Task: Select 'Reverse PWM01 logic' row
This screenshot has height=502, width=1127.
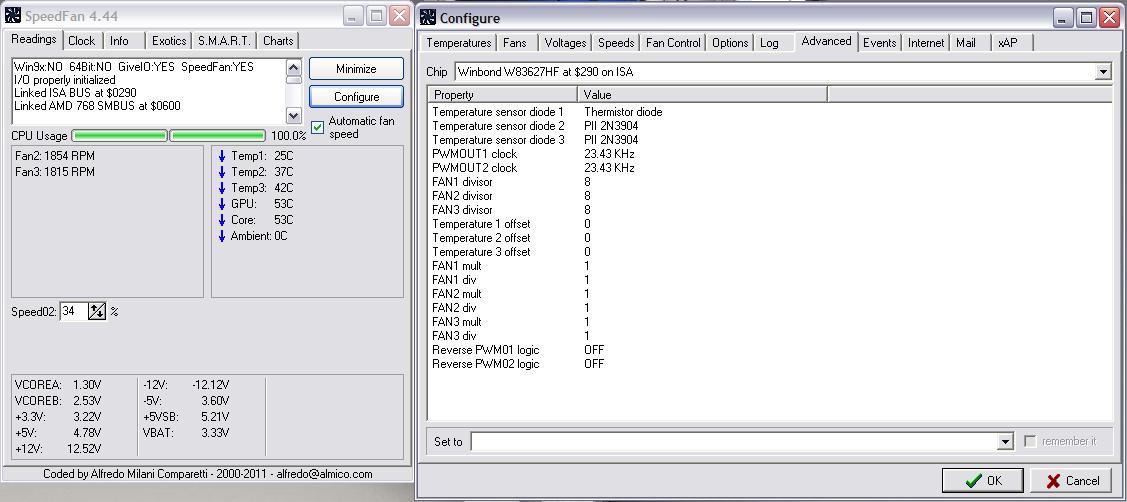Action: pos(769,350)
